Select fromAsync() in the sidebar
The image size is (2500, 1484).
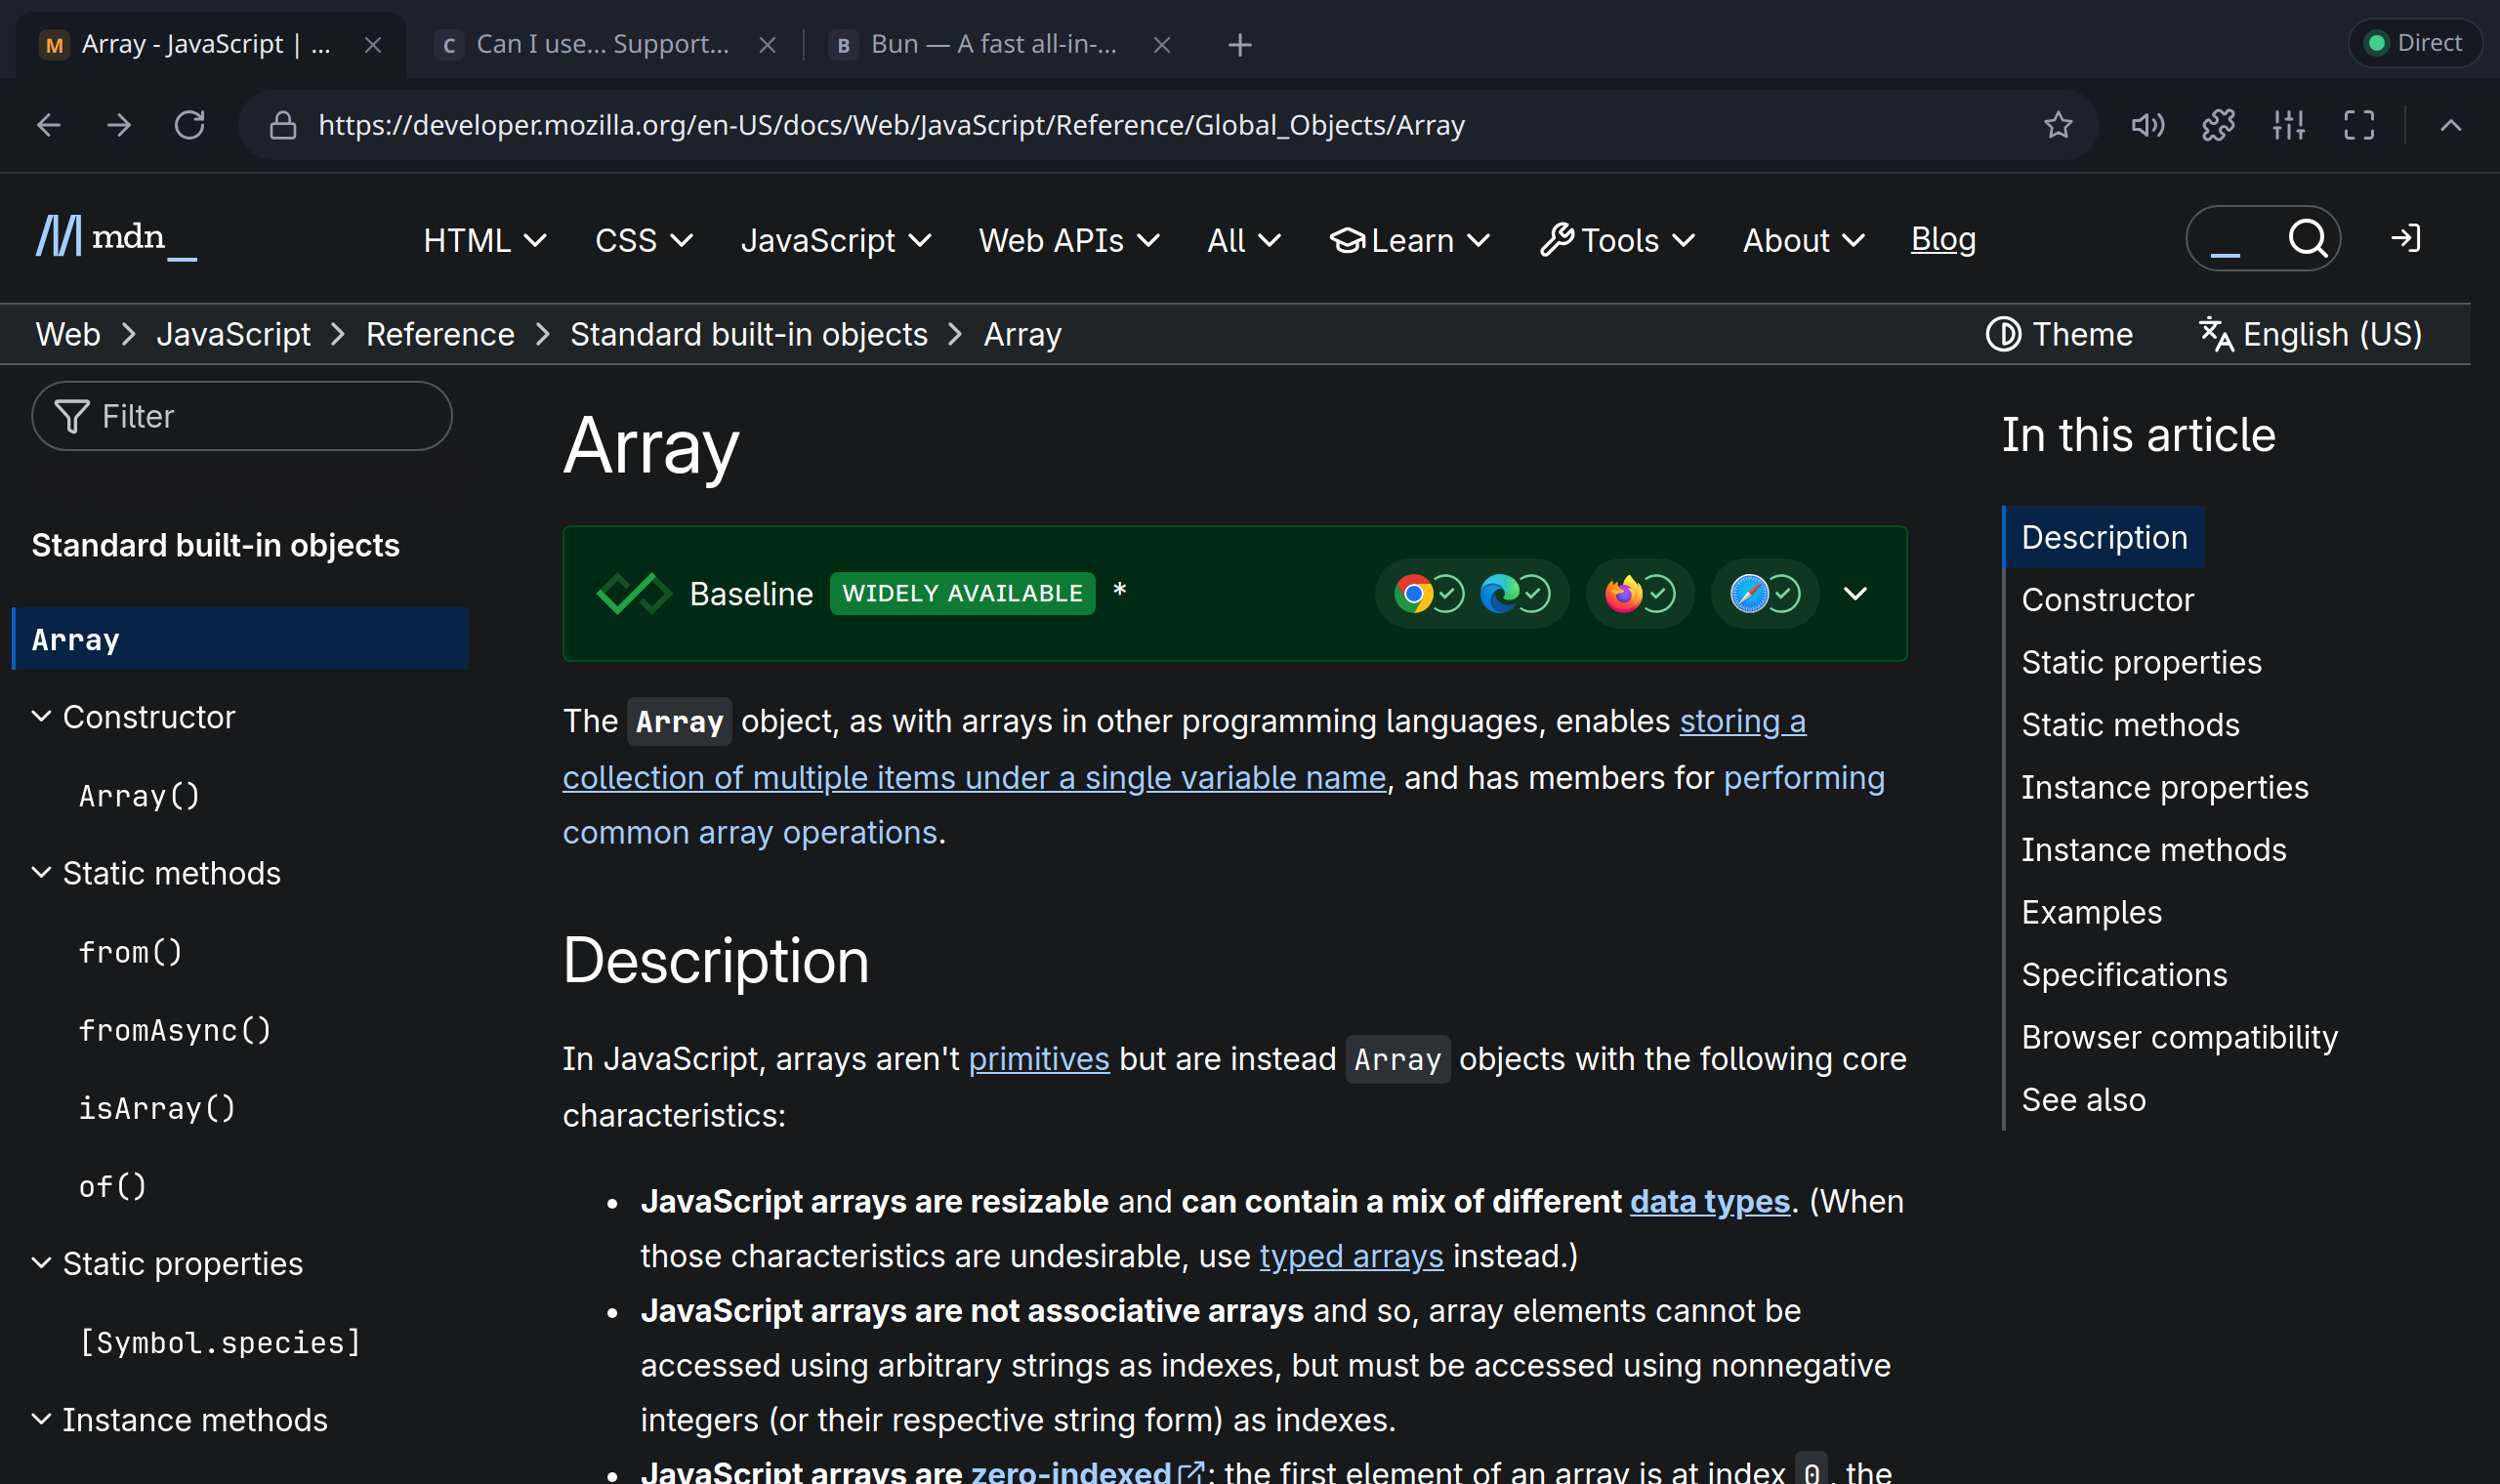(x=175, y=1030)
